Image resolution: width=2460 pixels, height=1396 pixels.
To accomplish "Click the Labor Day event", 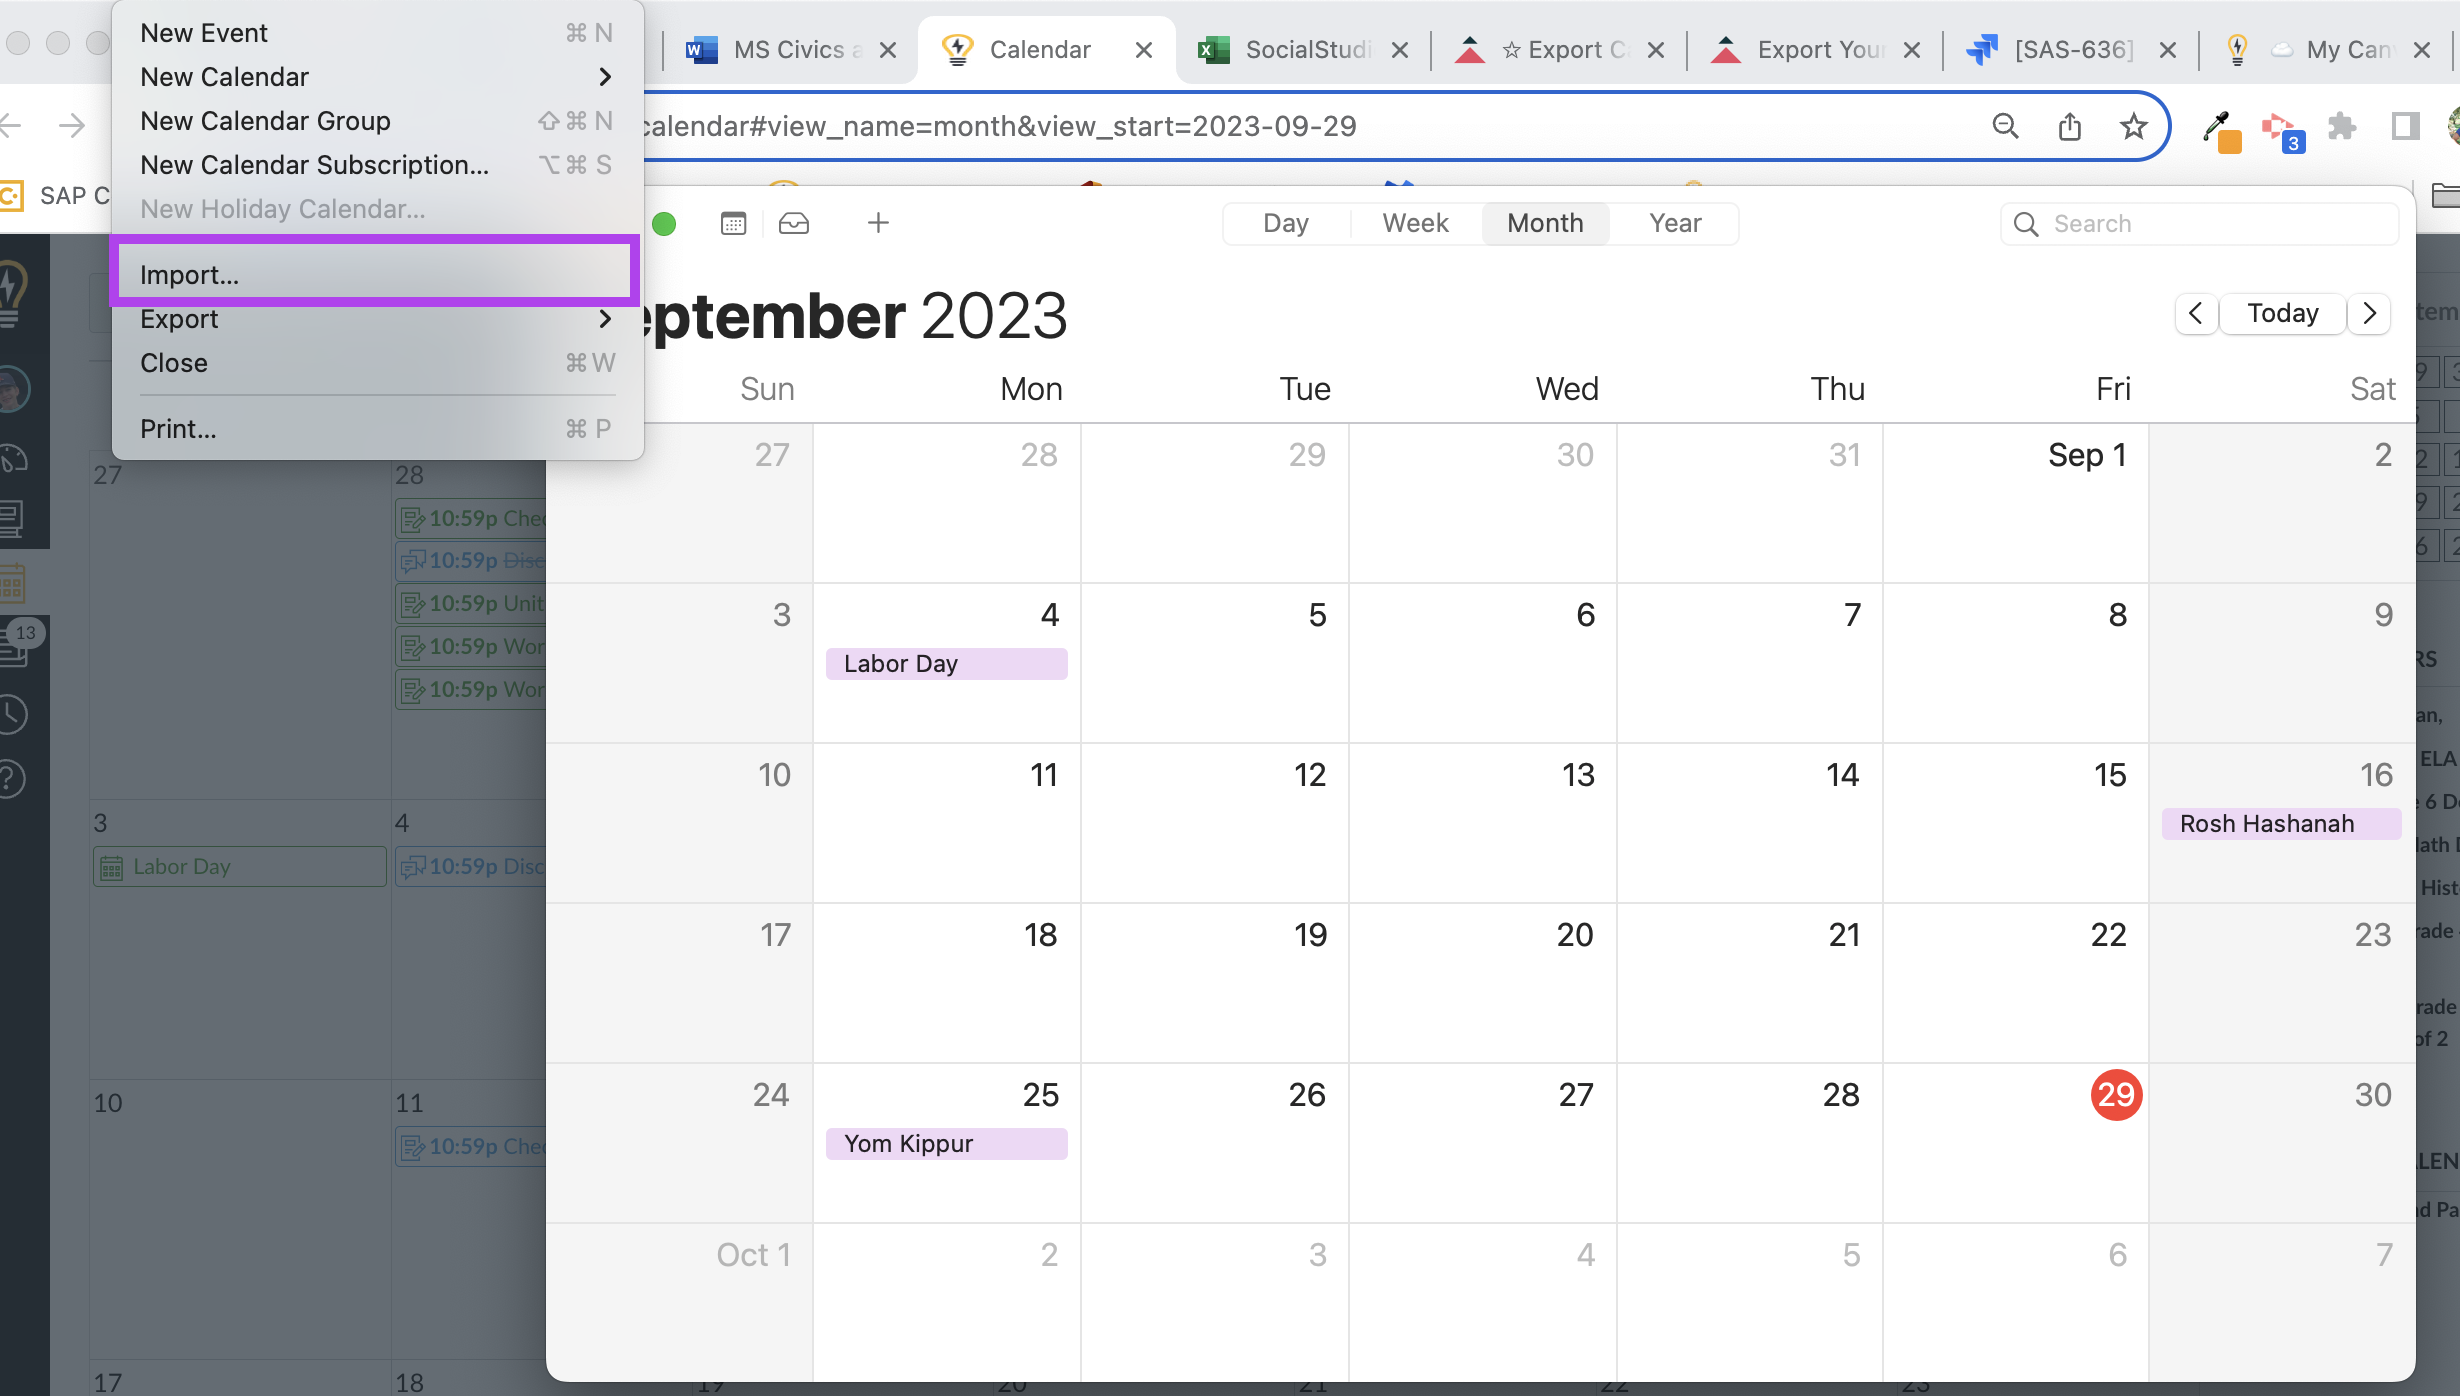I will coord(946,661).
